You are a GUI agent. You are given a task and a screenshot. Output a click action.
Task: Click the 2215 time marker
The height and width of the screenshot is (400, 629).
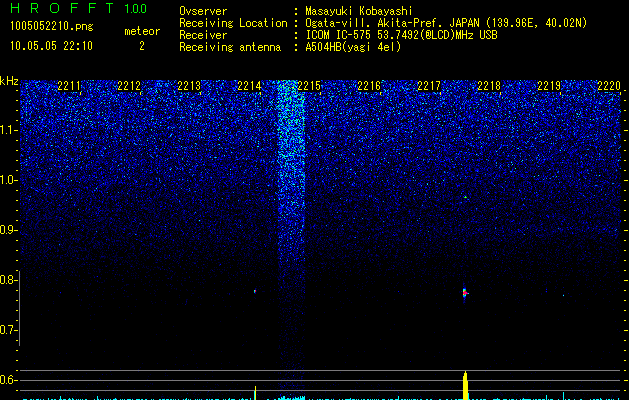[309, 86]
